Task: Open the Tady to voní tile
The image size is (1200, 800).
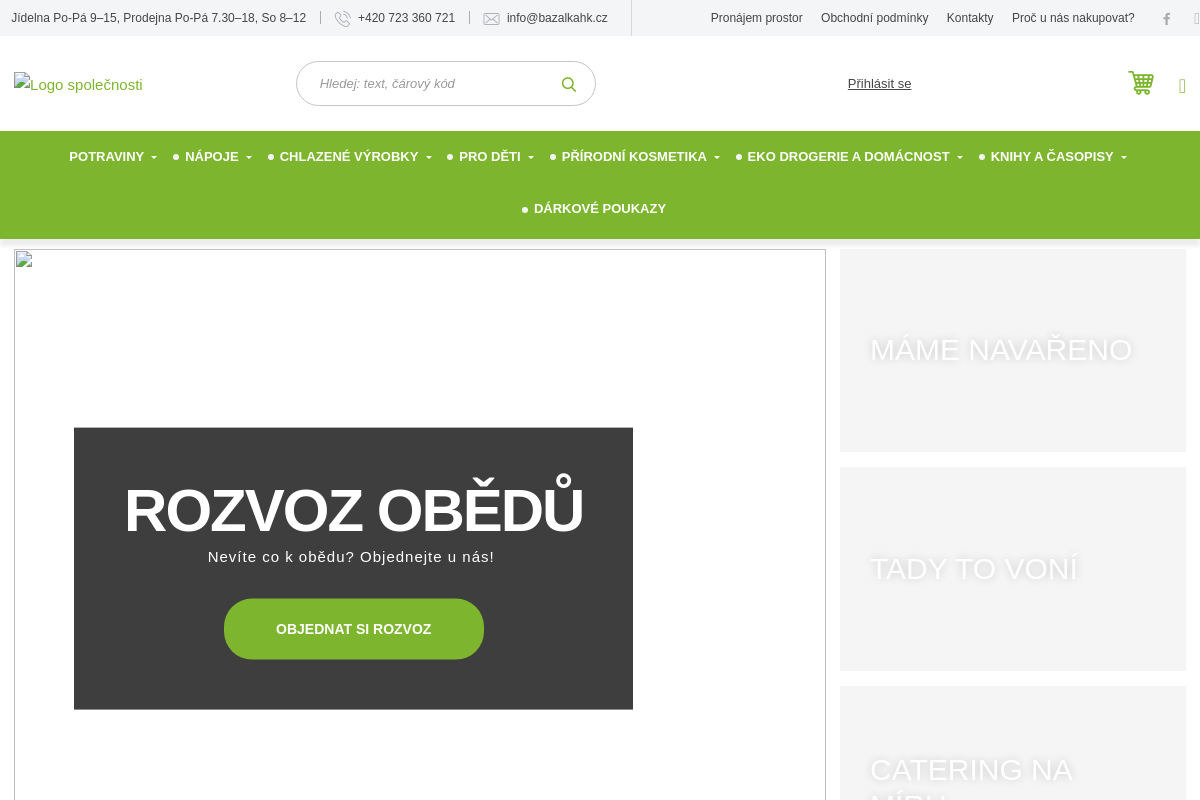Action: (1013, 569)
